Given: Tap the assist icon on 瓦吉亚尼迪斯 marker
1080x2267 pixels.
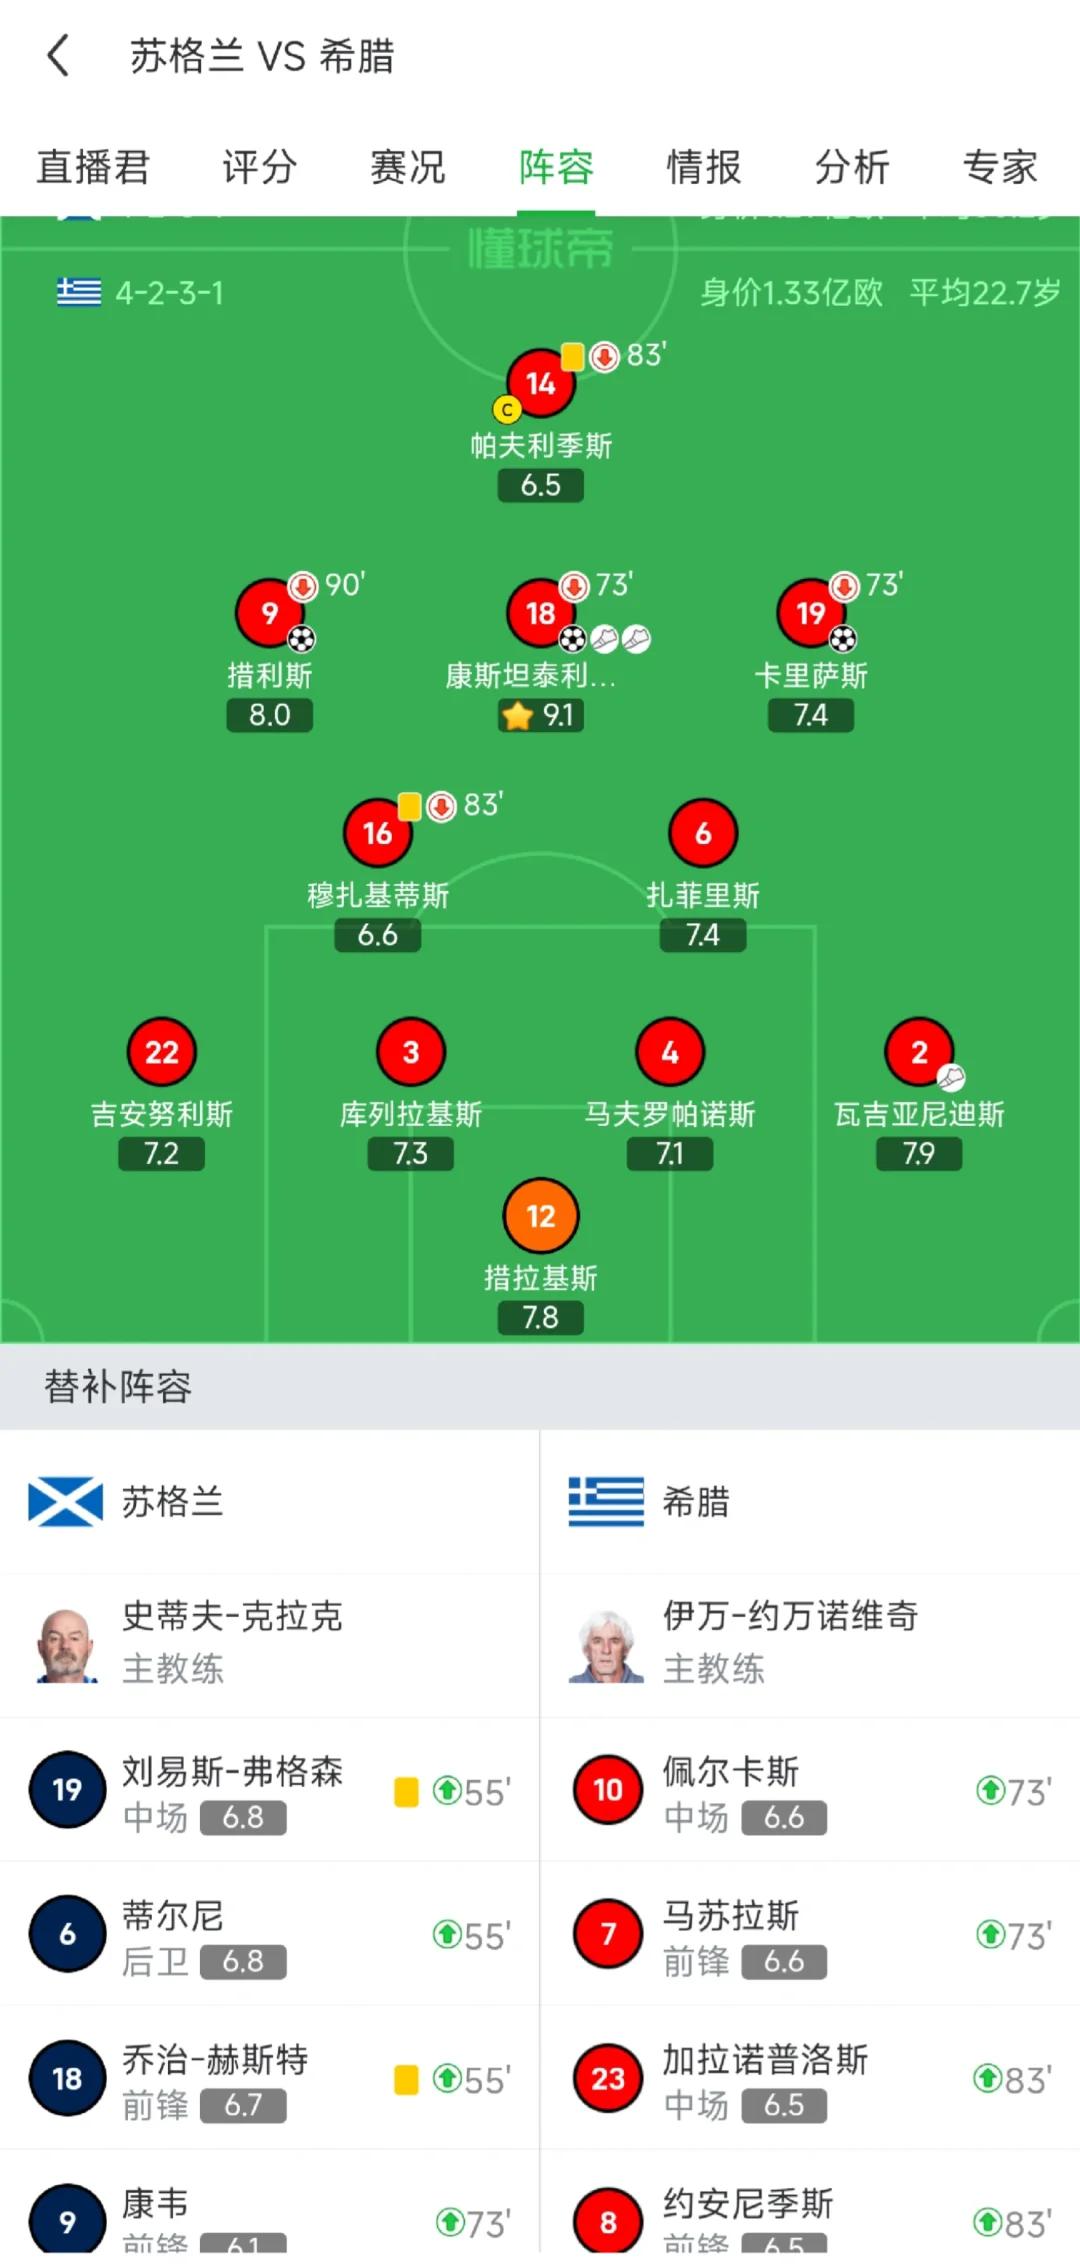Looking at the screenshot, I should pyautogui.click(x=950, y=1076).
